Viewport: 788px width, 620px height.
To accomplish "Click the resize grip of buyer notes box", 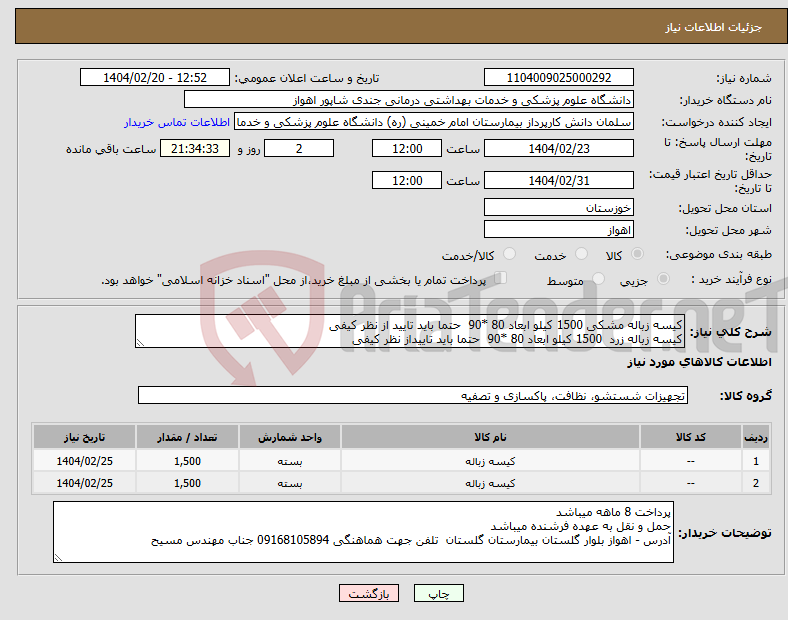I will pos(58,558).
